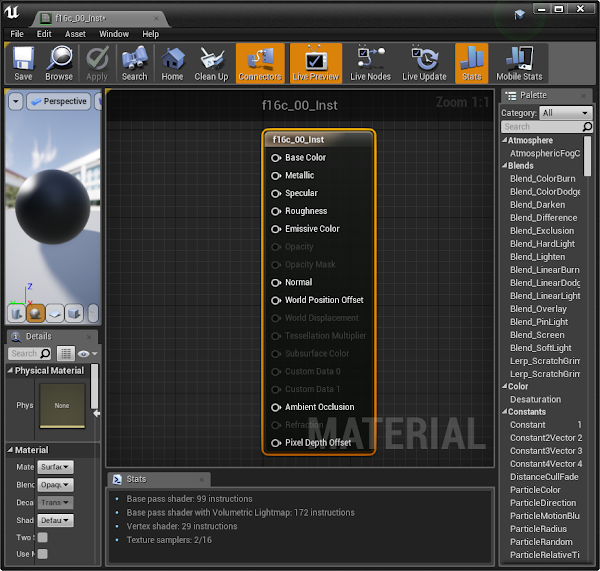
Task: Open the Help menu
Action: coord(151,34)
